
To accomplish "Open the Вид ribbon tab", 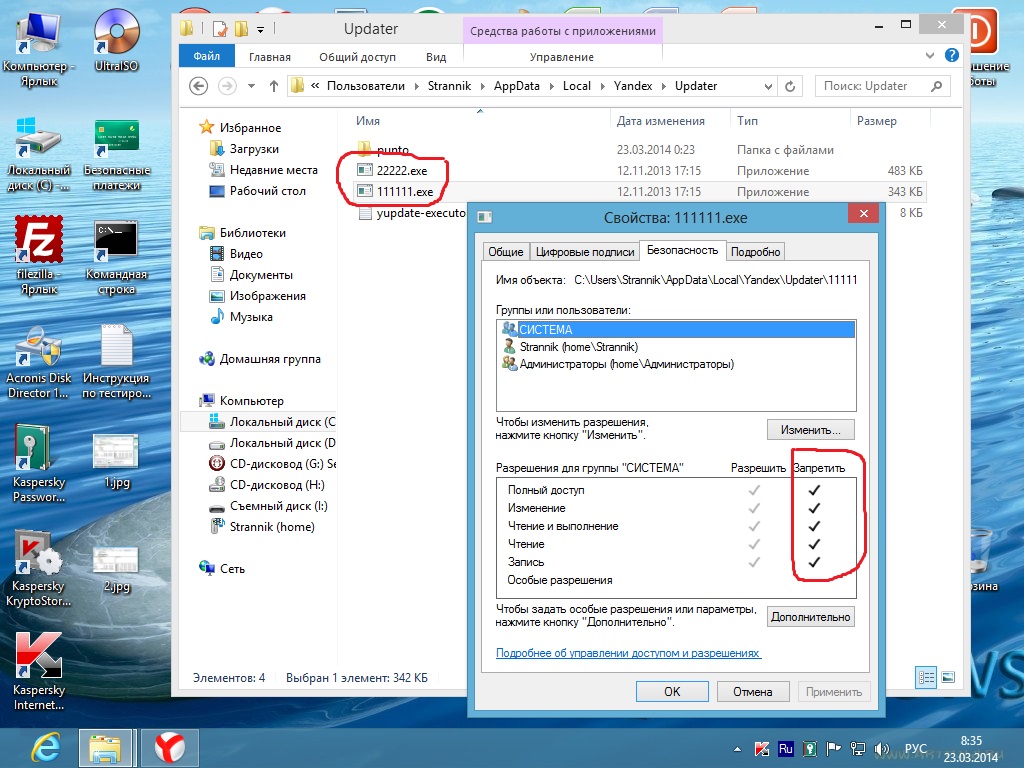I will point(436,57).
